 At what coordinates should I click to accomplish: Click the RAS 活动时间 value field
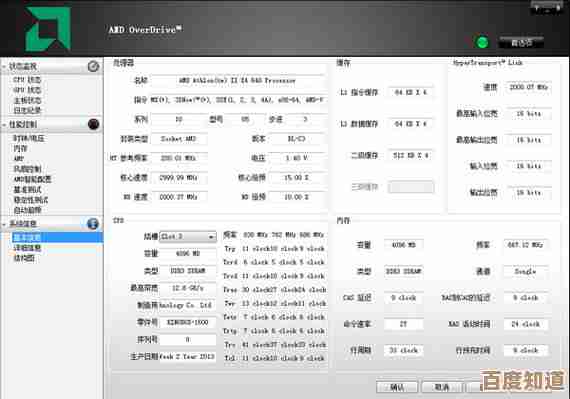[525, 324]
